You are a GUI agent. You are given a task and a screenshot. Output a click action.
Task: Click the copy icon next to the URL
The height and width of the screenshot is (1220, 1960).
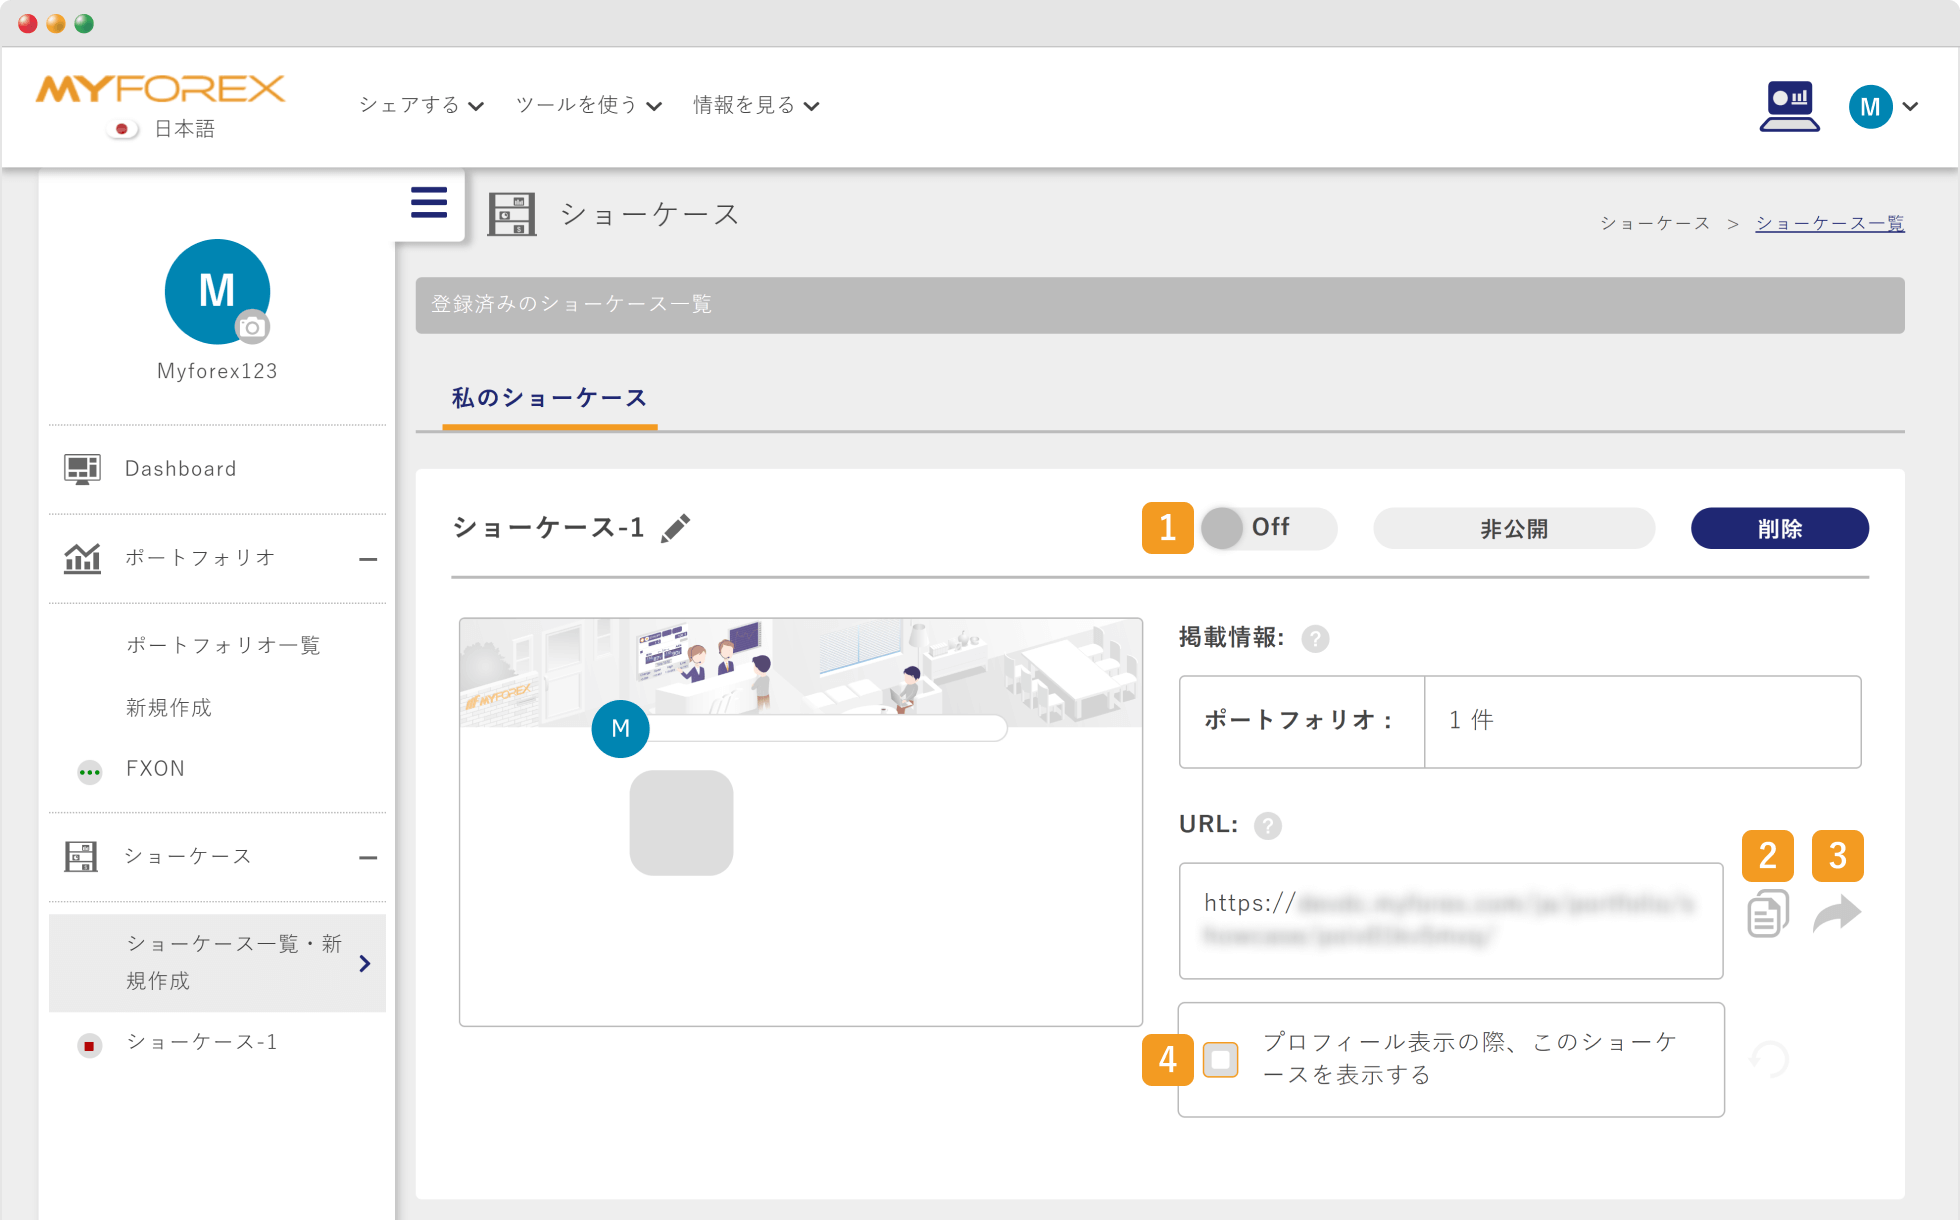[x=1767, y=913]
